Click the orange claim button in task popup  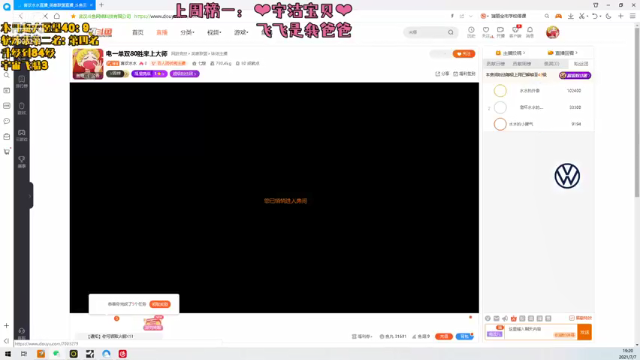point(160,304)
